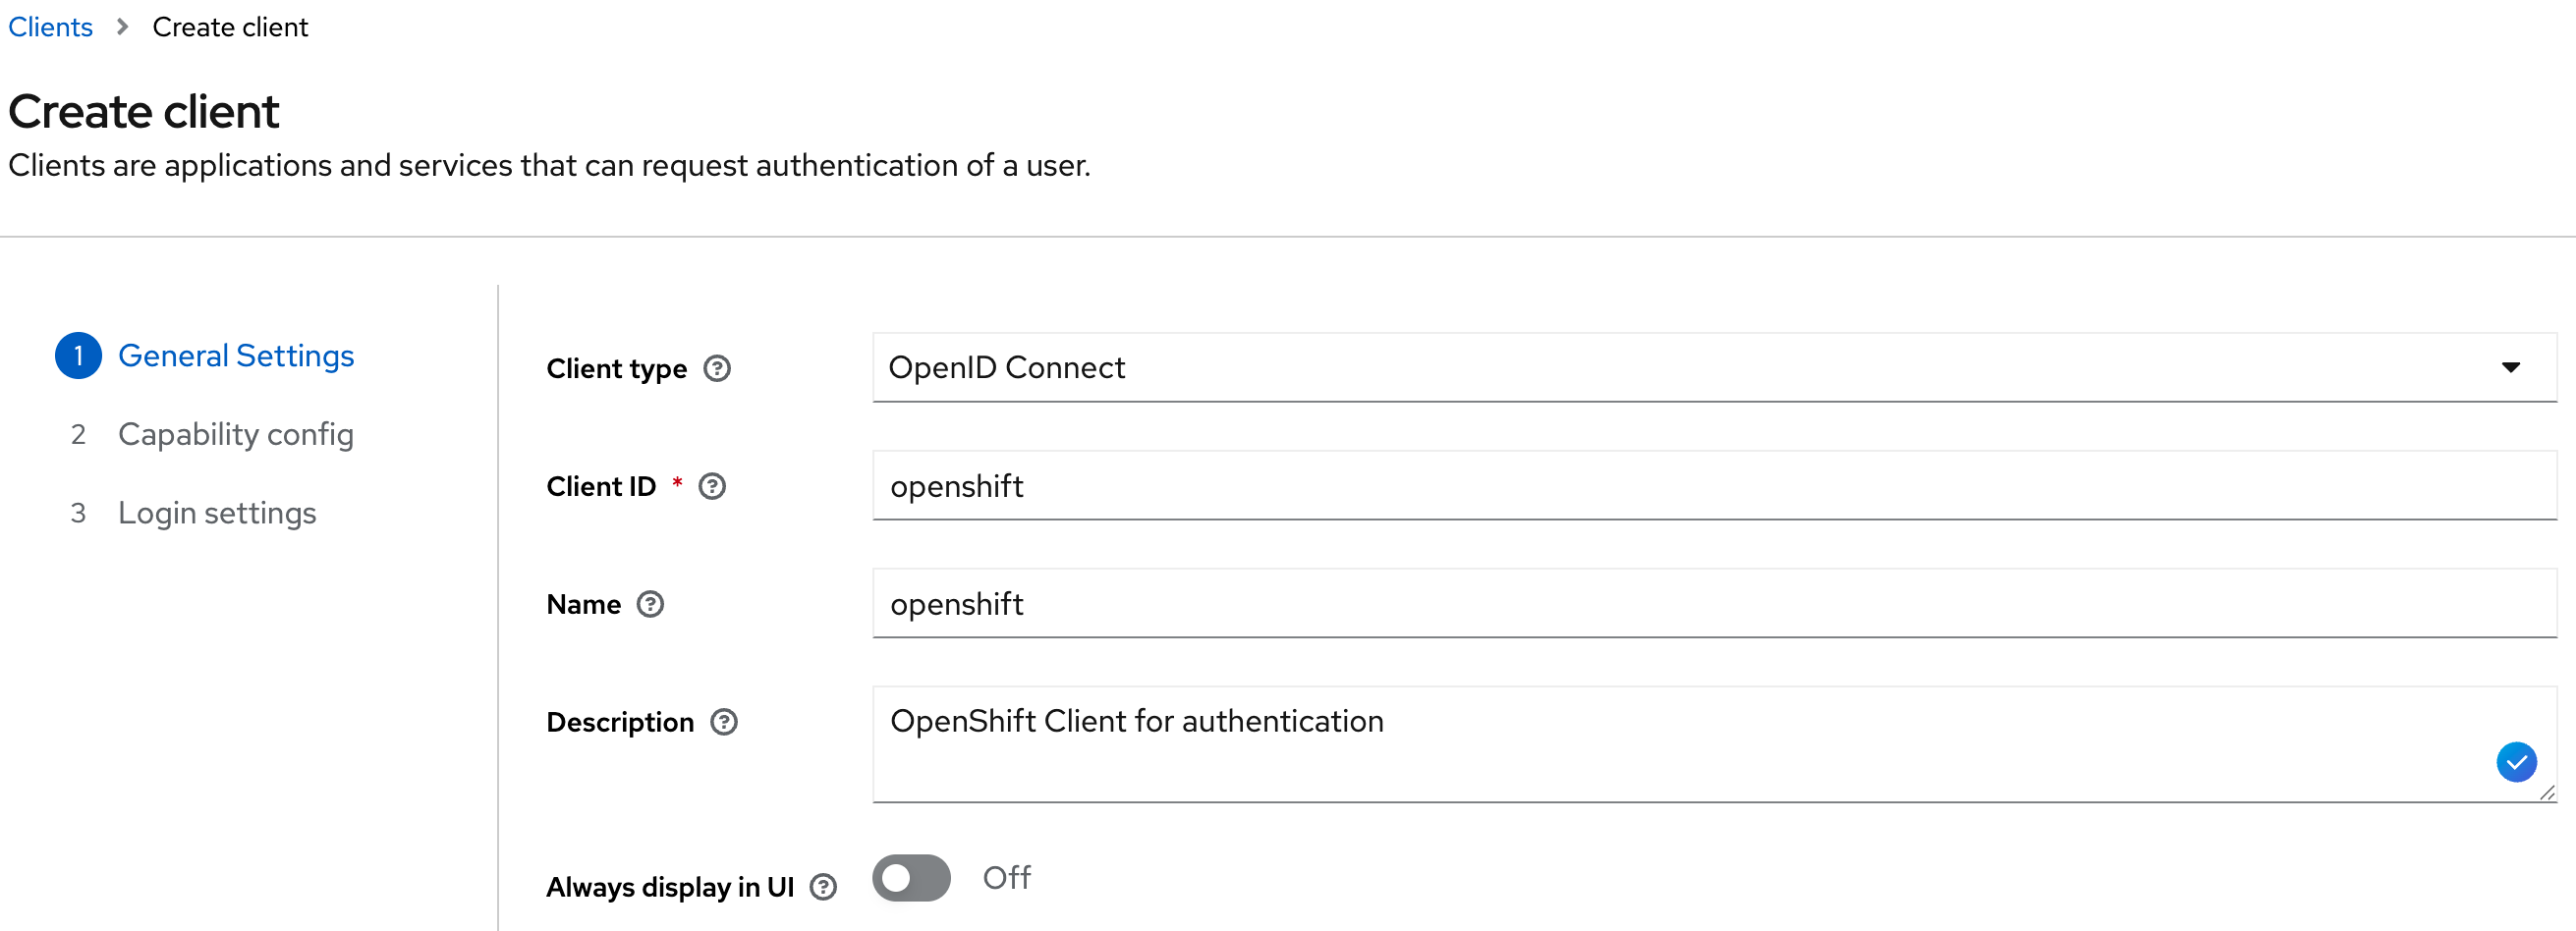Click the blue checkmark badge in Description

(2518, 762)
